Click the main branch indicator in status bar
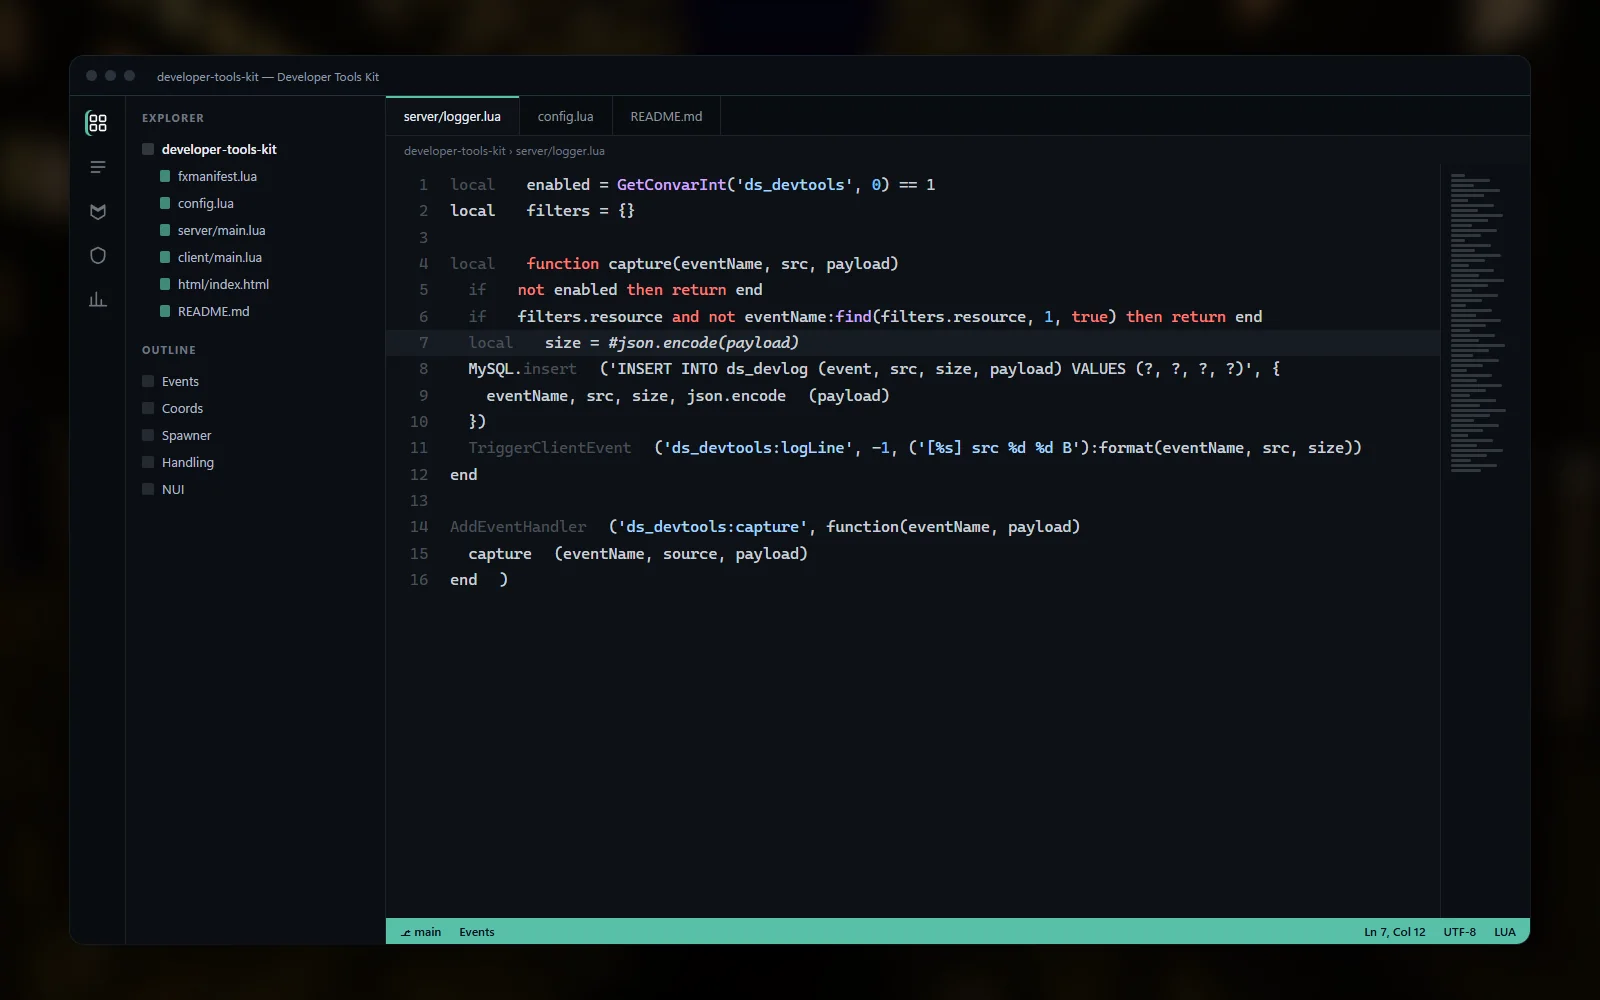Image resolution: width=1600 pixels, height=1000 pixels. pyautogui.click(x=421, y=932)
